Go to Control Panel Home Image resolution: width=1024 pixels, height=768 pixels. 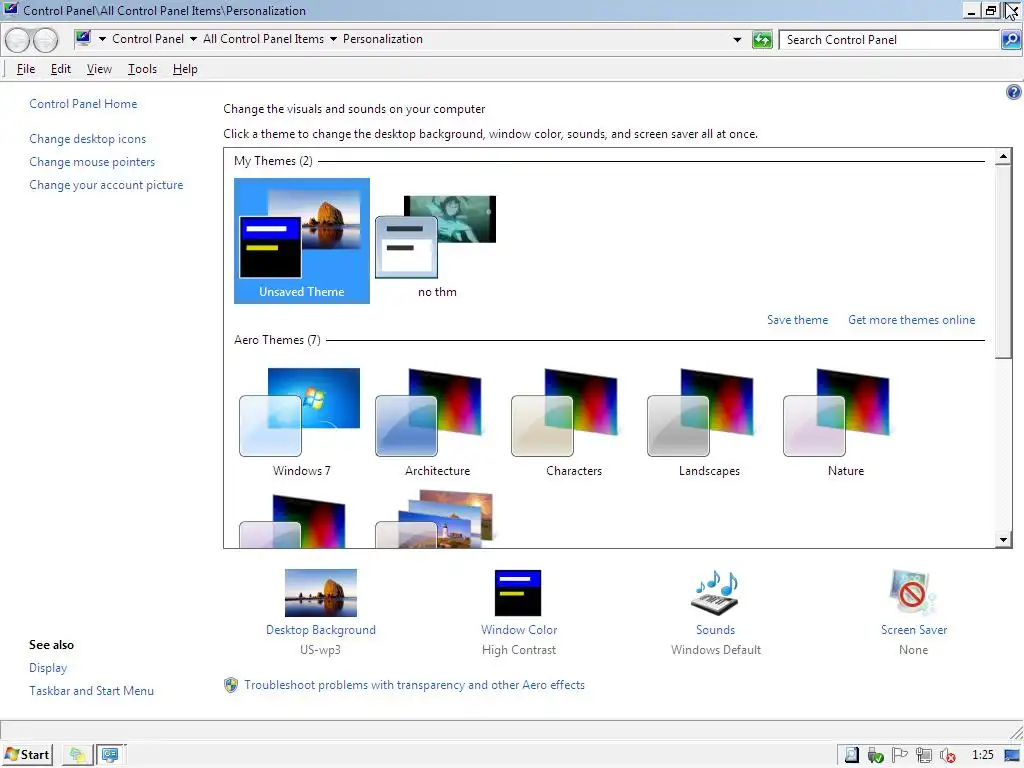coord(83,104)
